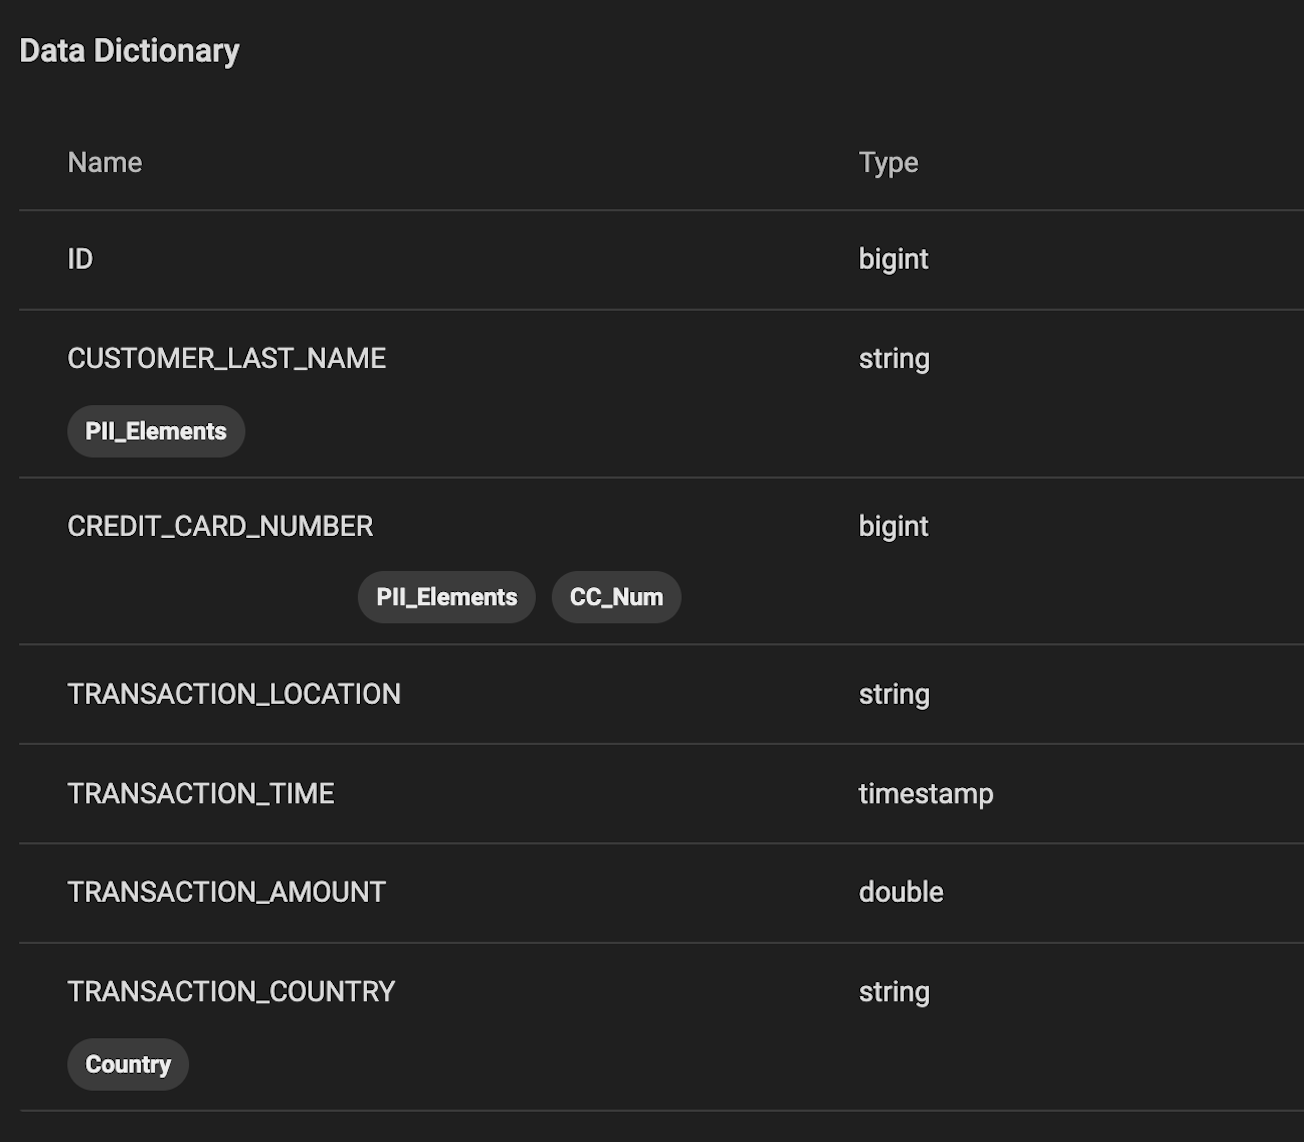Select the CUSTOMER_LAST_NAME column name

[226, 358]
